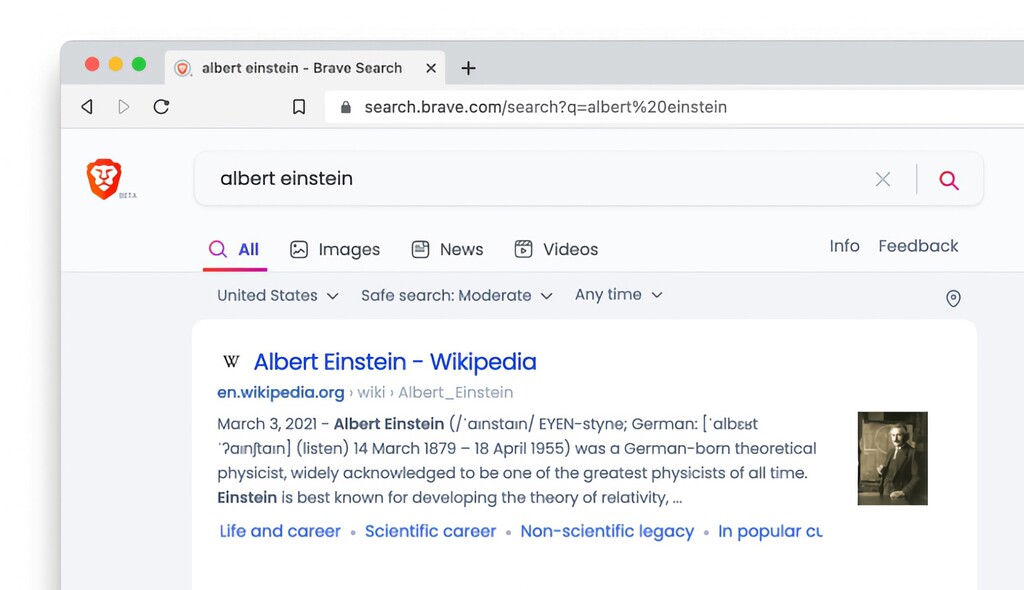The image size is (1024, 590).
Task: Click the location pin icon
Action: 952,298
